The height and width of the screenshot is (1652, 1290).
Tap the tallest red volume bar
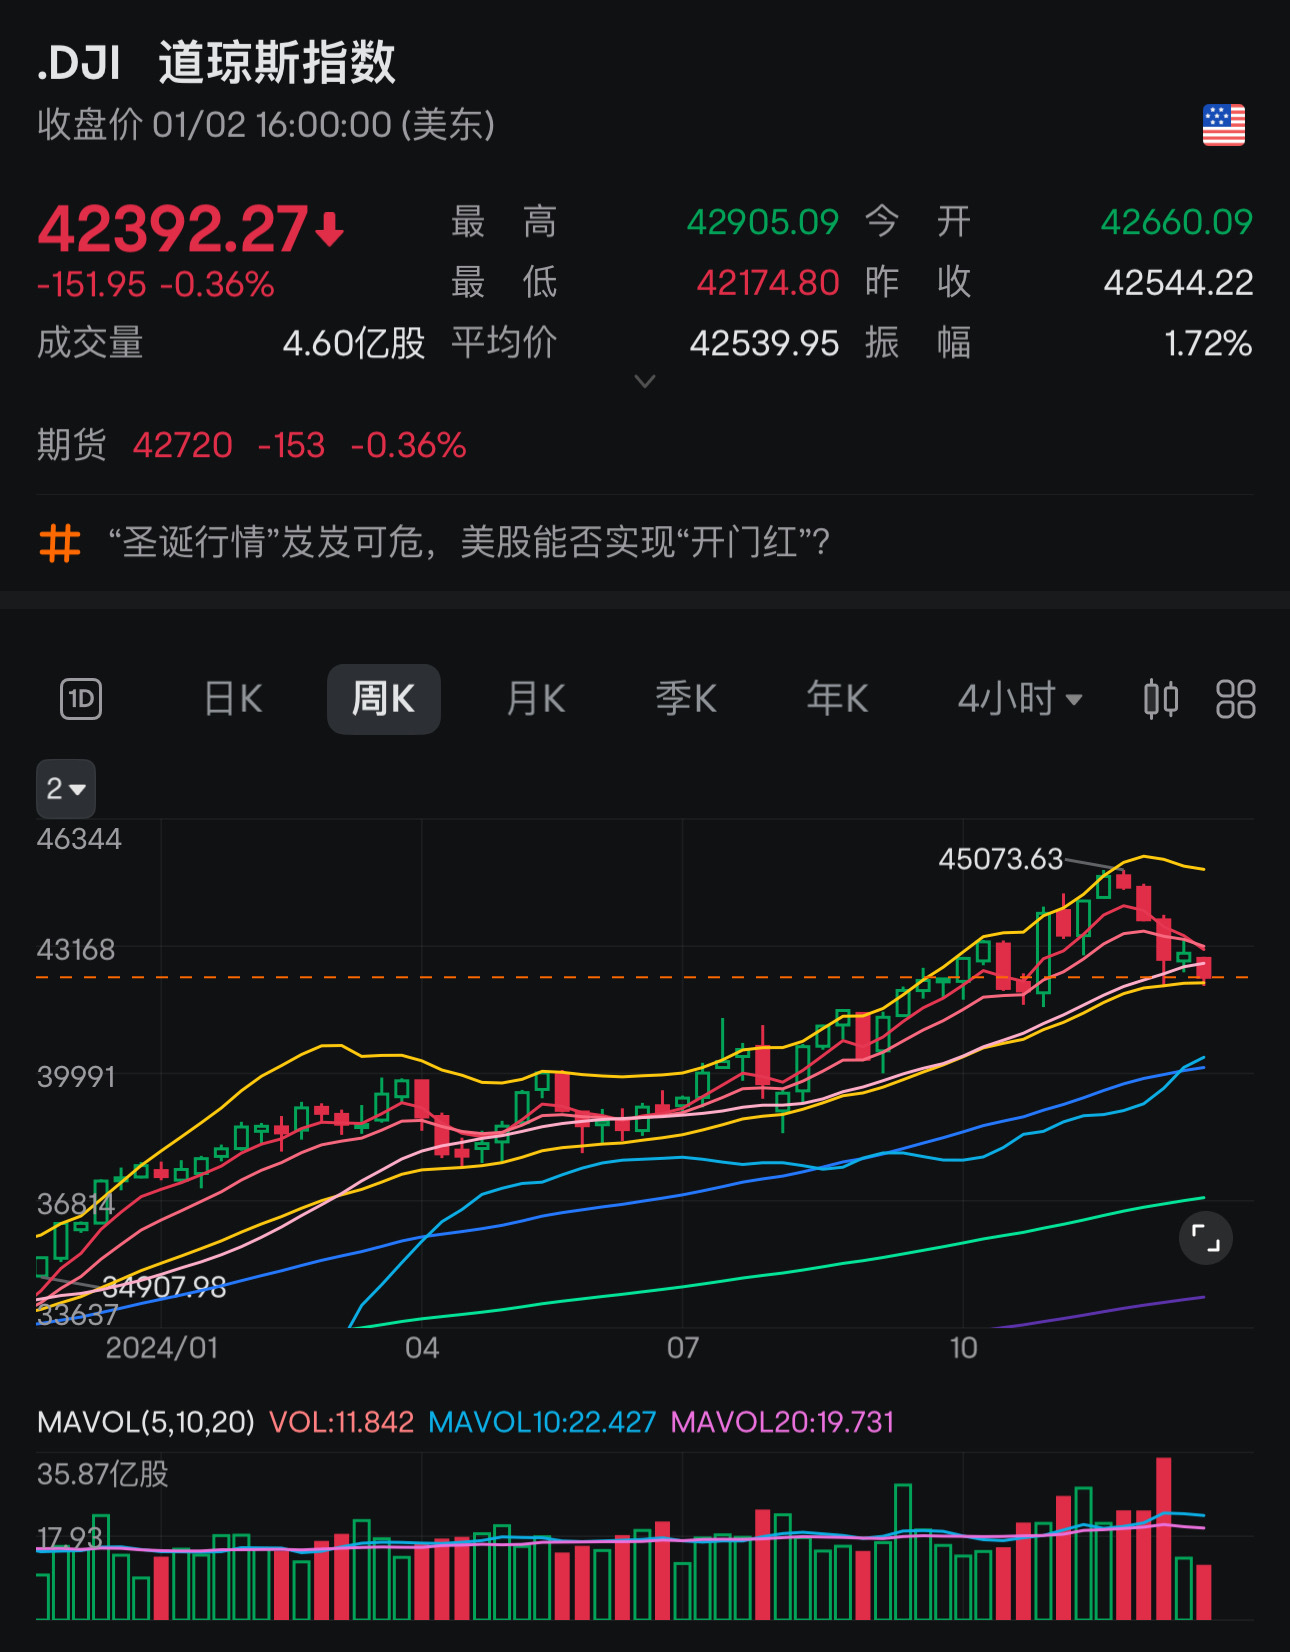(x=1163, y=1538)
